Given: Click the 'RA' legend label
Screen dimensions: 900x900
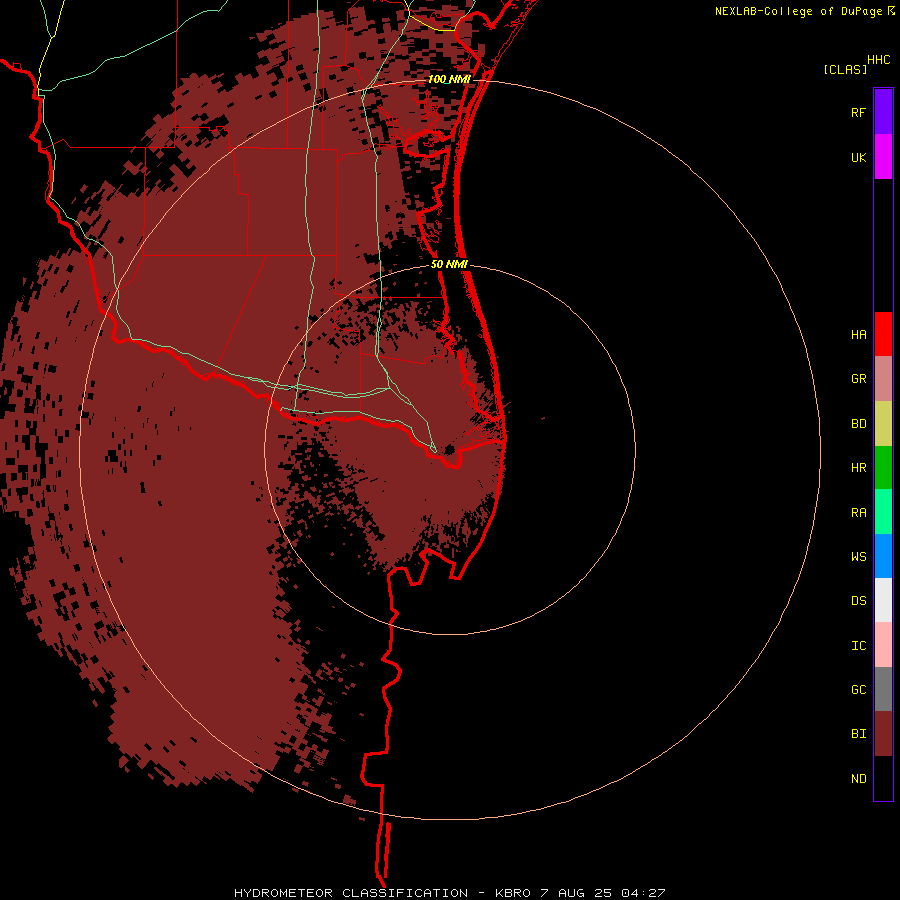Looking at the screenshot, I should (x=858, y=513).
